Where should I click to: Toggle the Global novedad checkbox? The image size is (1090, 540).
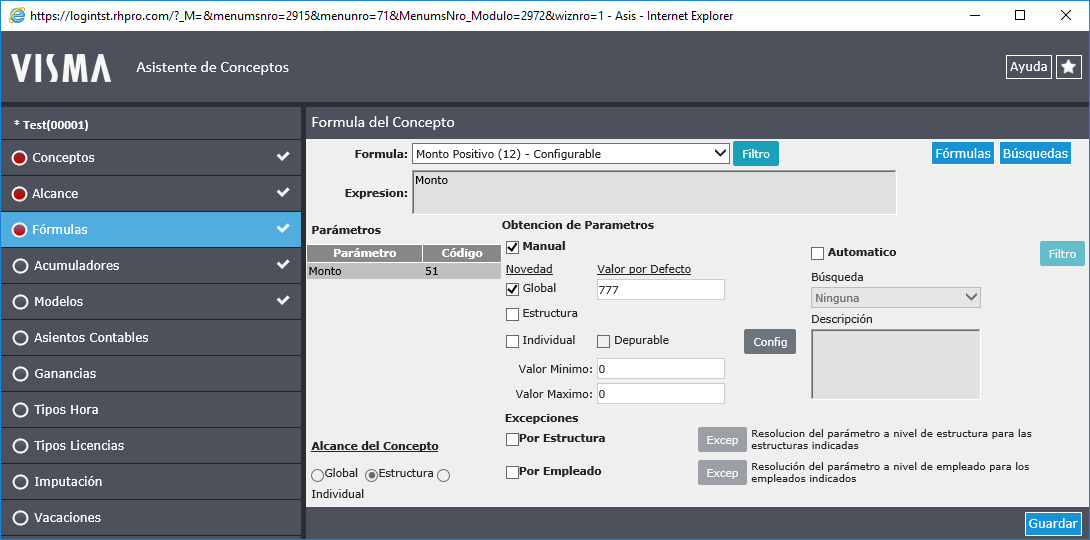[512, 289]
